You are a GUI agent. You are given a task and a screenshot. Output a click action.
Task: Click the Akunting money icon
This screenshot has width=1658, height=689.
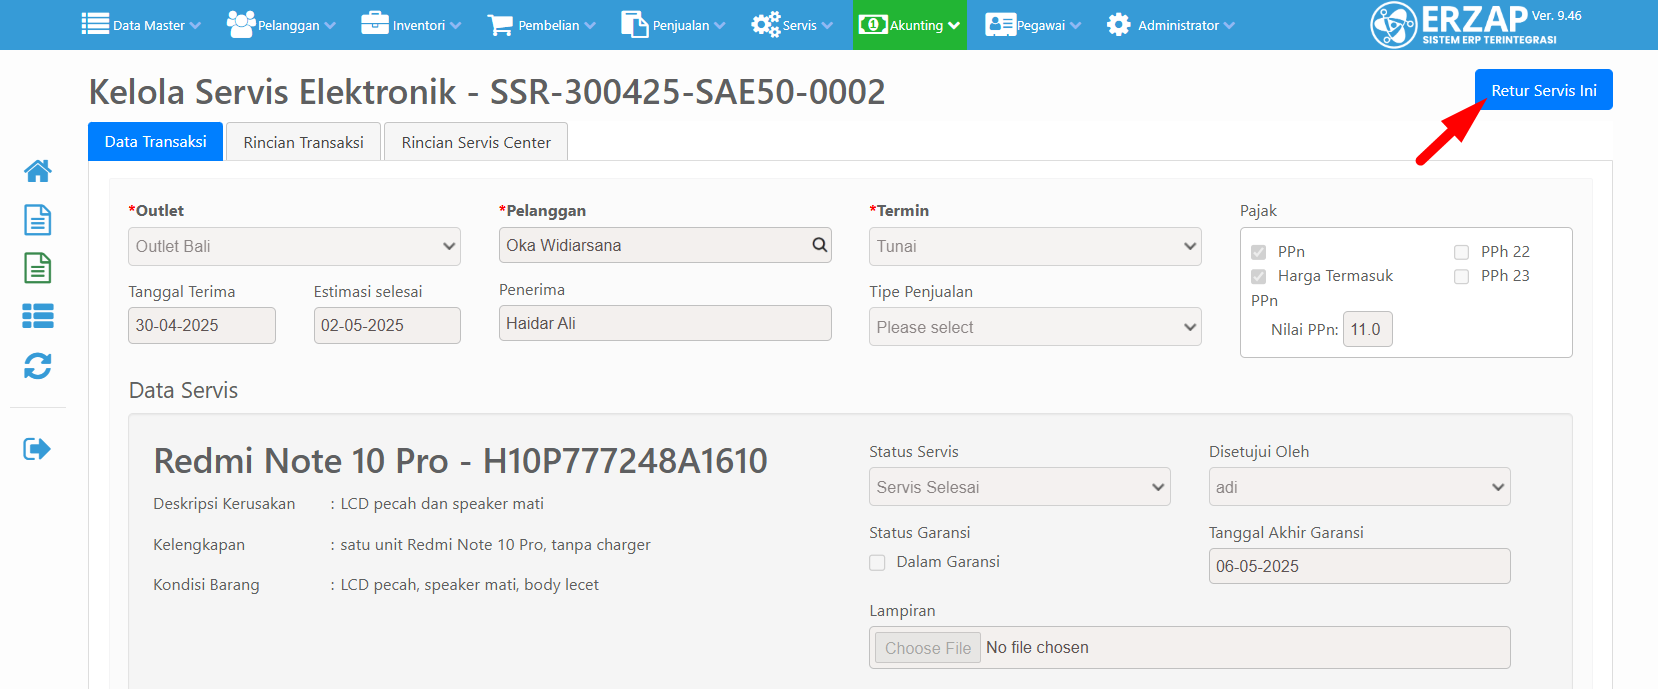[x=873, y=24]
